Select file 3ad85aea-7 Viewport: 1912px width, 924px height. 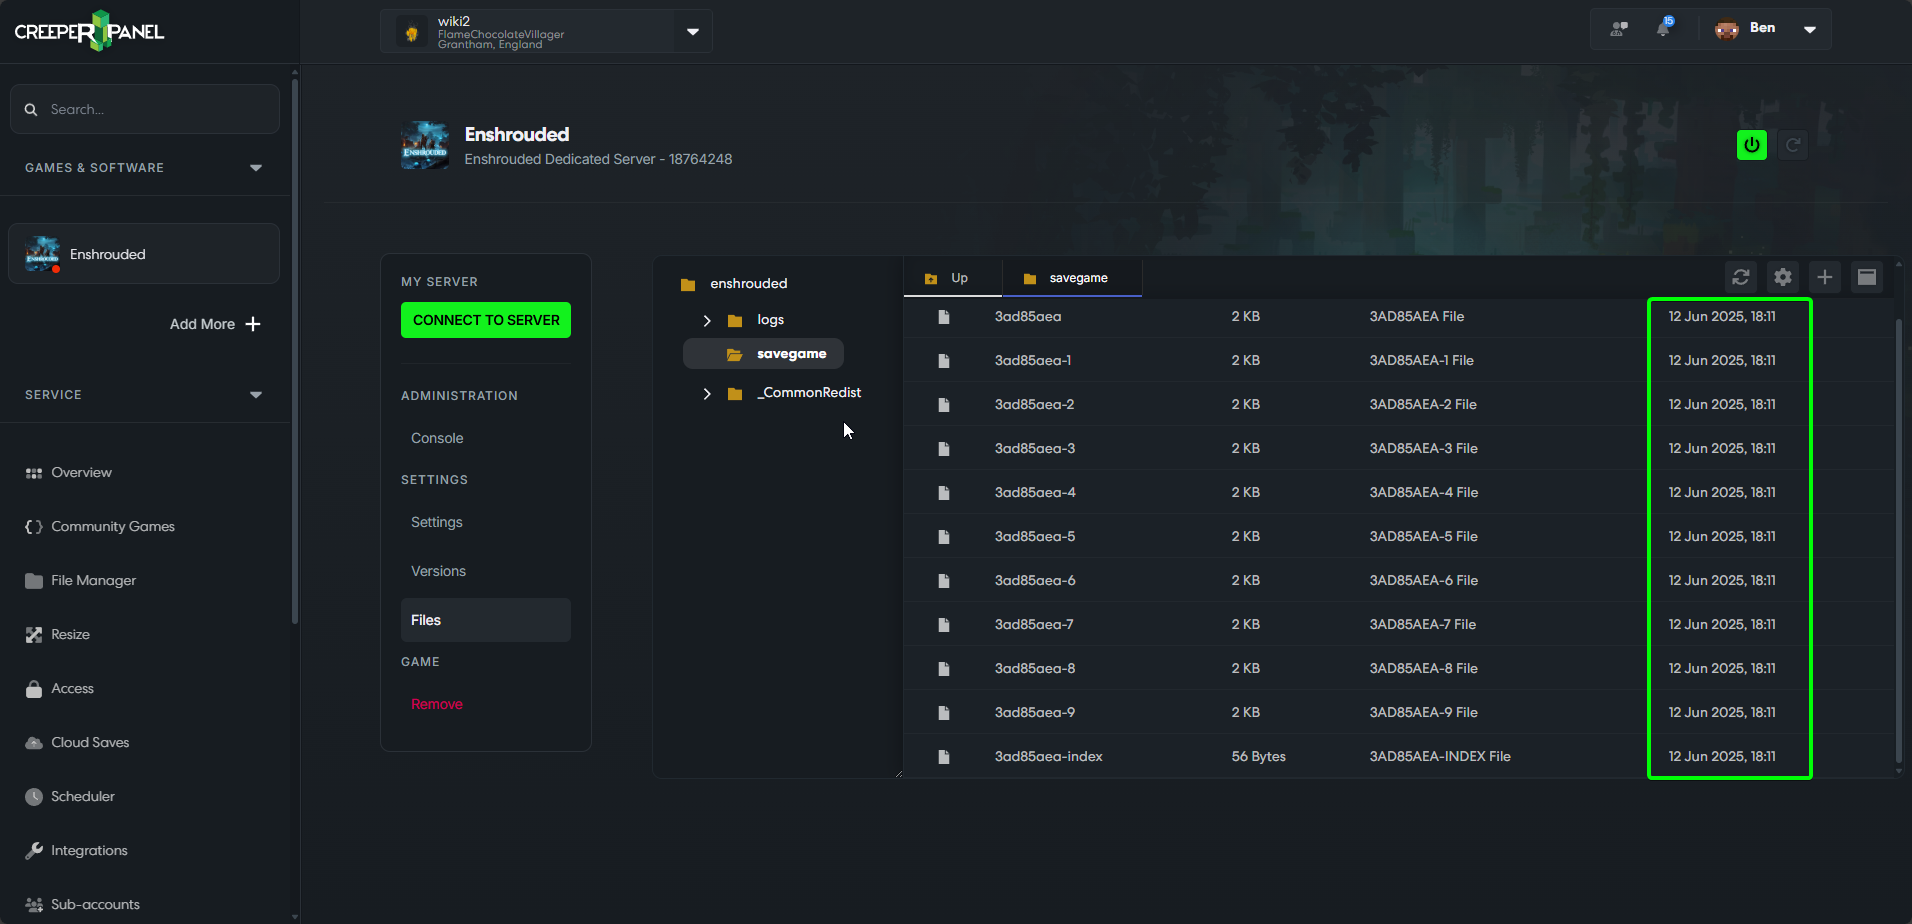tap(1033, 625)
